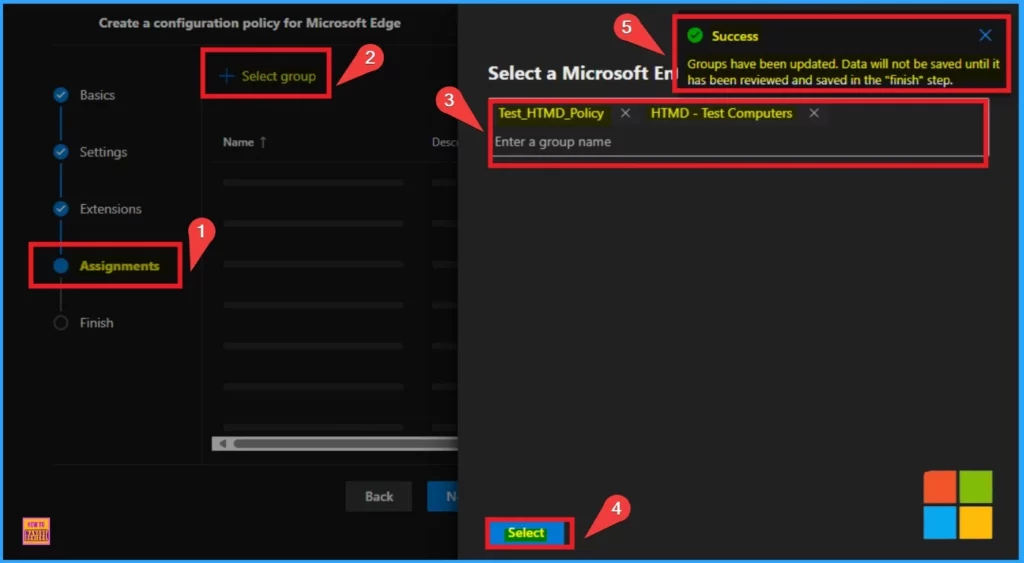1024x563 pixels.
Task: Open the Assignments step
Action: [120, 266]
